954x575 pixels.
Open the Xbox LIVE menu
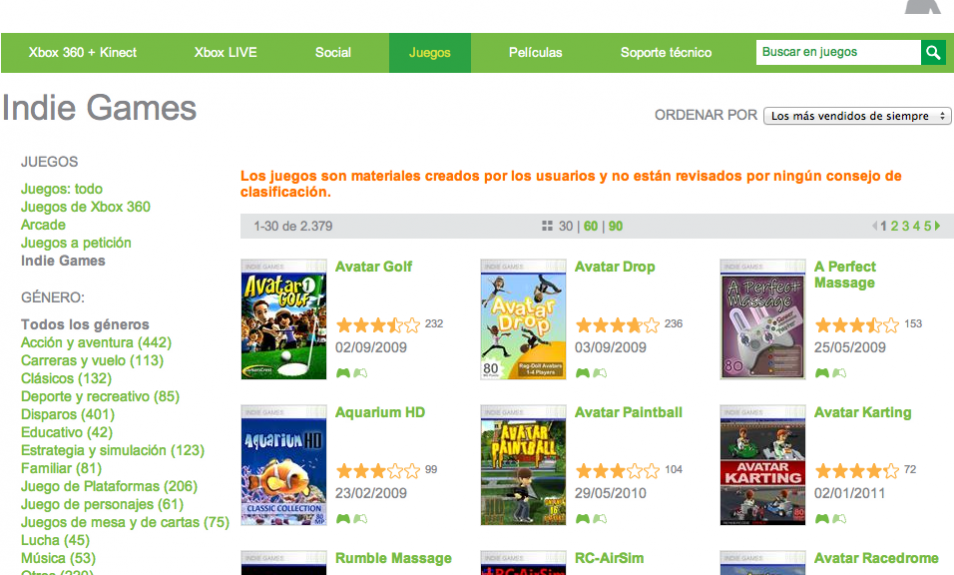click(x=226, y=52)
